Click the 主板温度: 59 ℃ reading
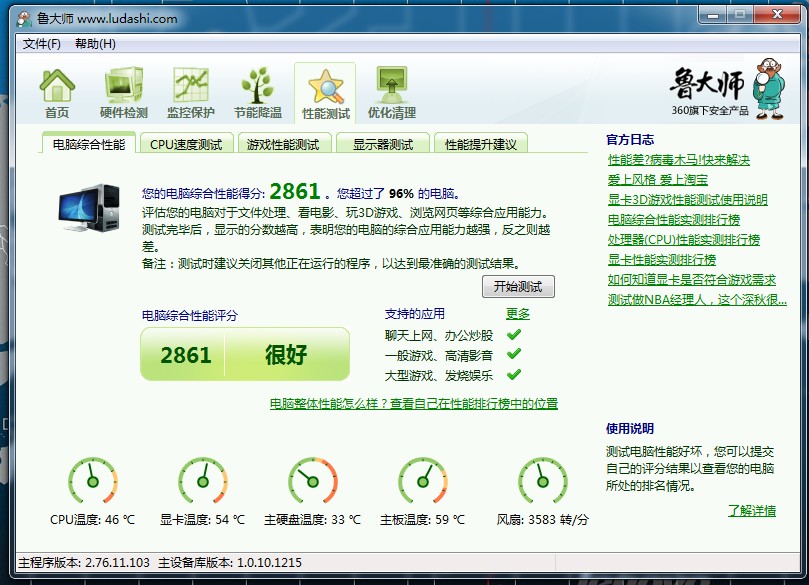 pyautogui.click(x=423, y=519)
